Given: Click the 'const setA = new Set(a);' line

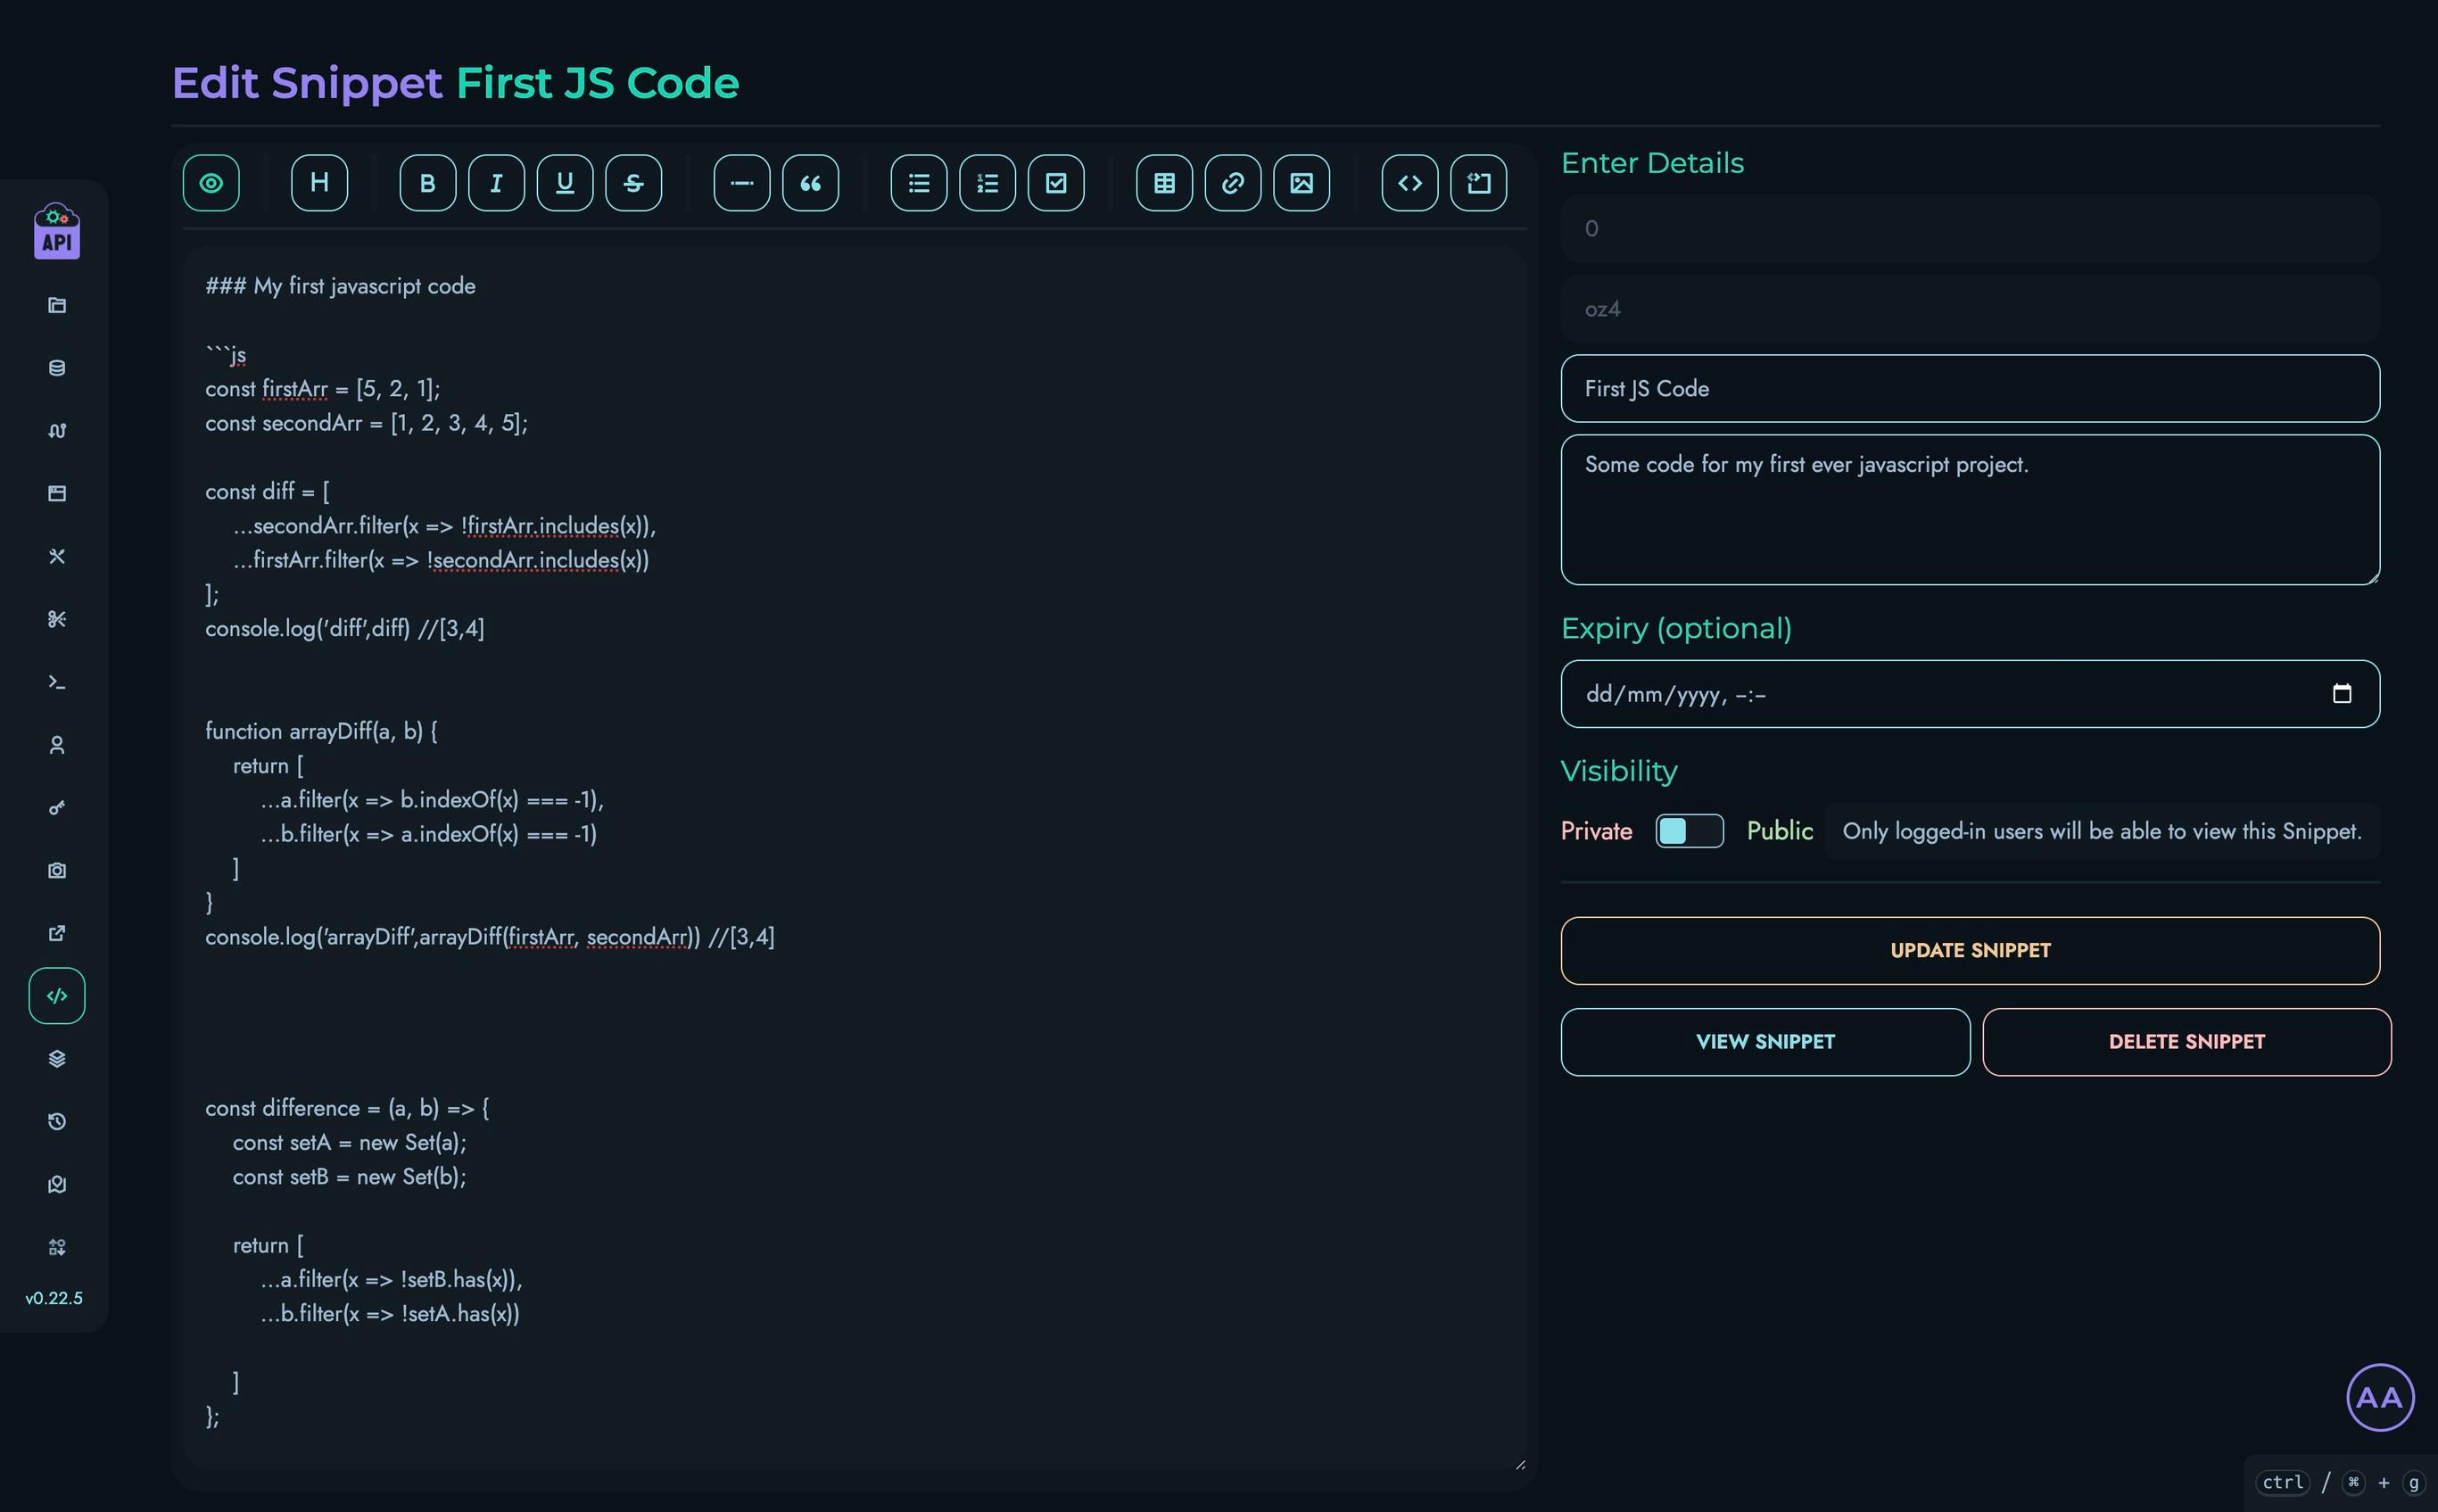Looking at the screenshot, I should point(349,1142).
